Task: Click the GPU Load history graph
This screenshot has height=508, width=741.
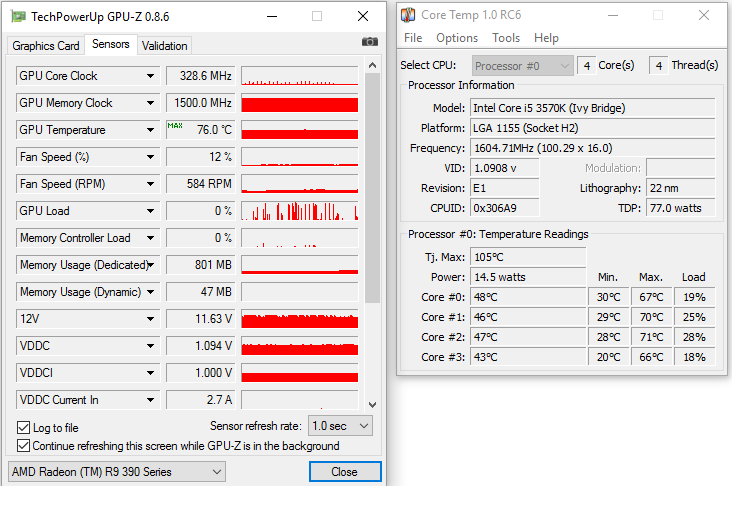Action: (x=300, y=211)
